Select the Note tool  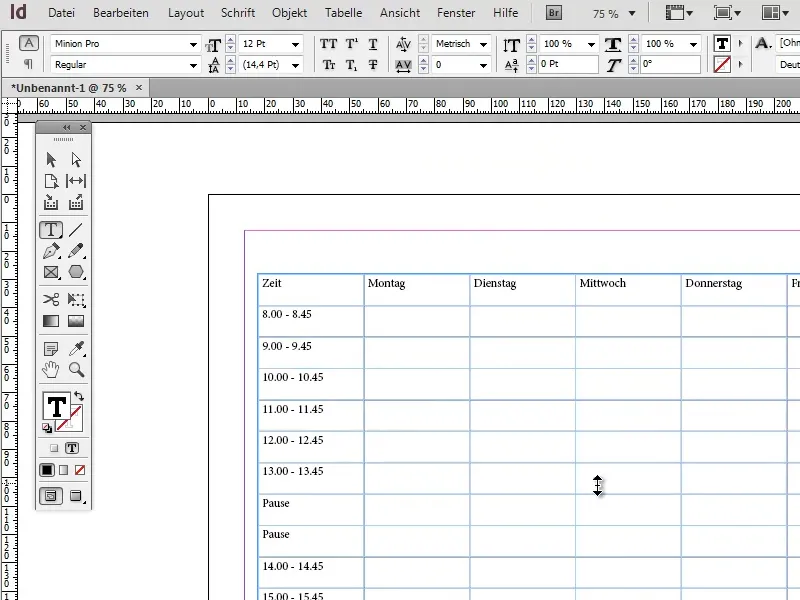click(51, 349)
